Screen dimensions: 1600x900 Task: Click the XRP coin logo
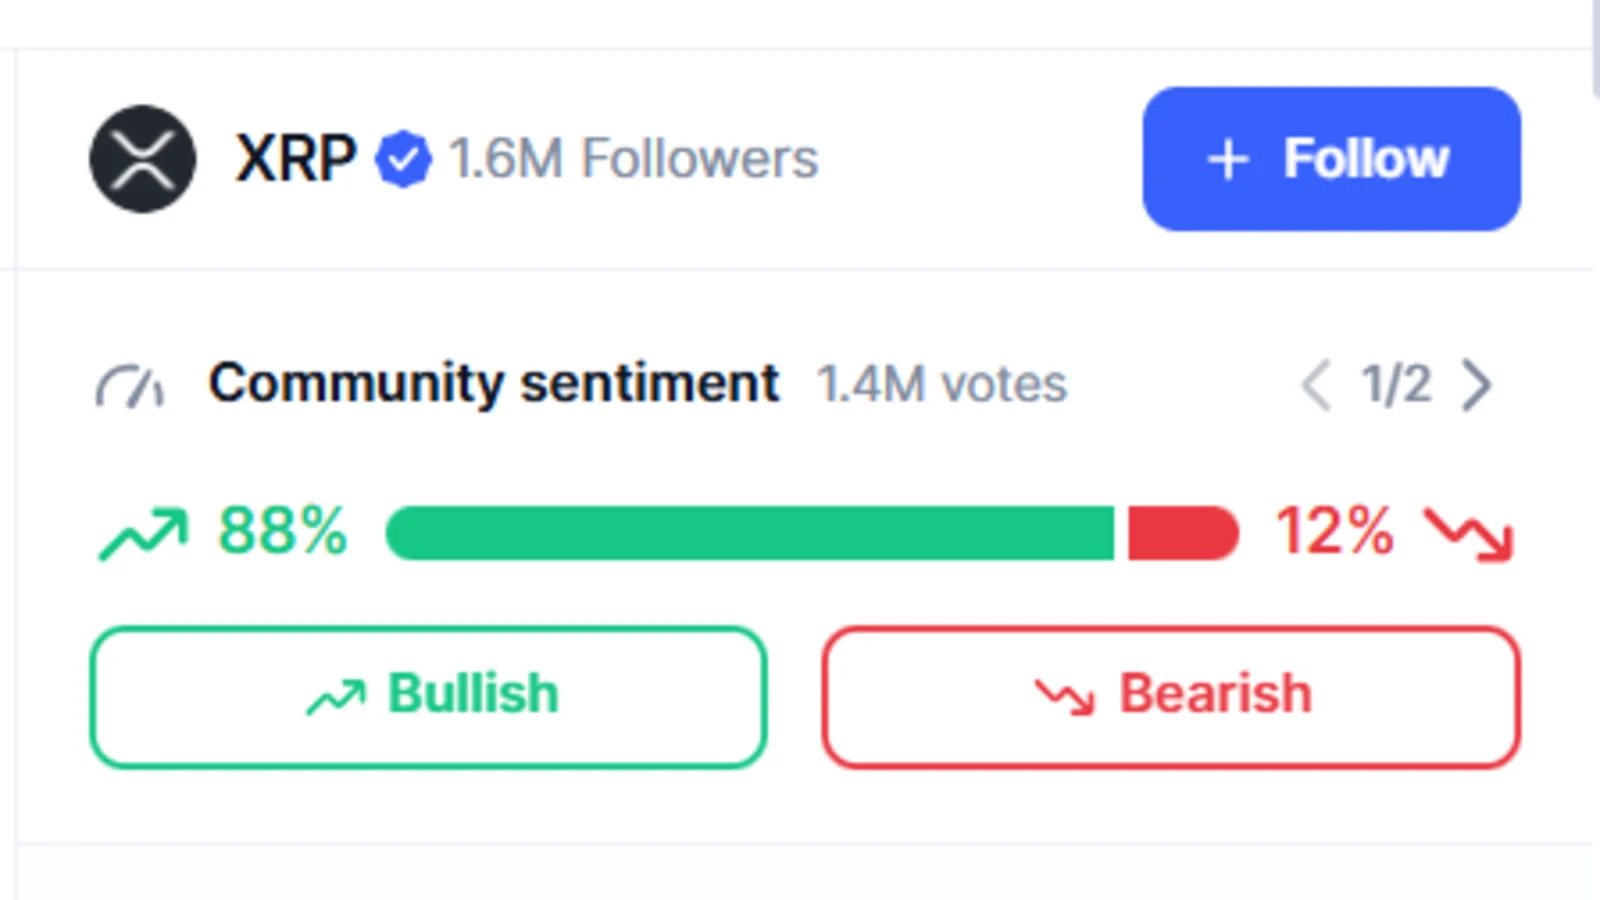pyautogui.click(x=143, y=159)
